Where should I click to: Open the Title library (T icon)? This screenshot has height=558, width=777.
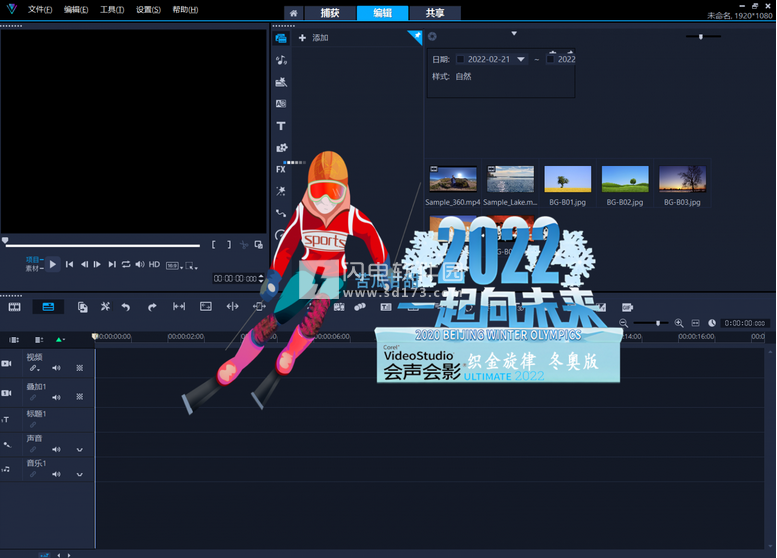tap(281, 126)
